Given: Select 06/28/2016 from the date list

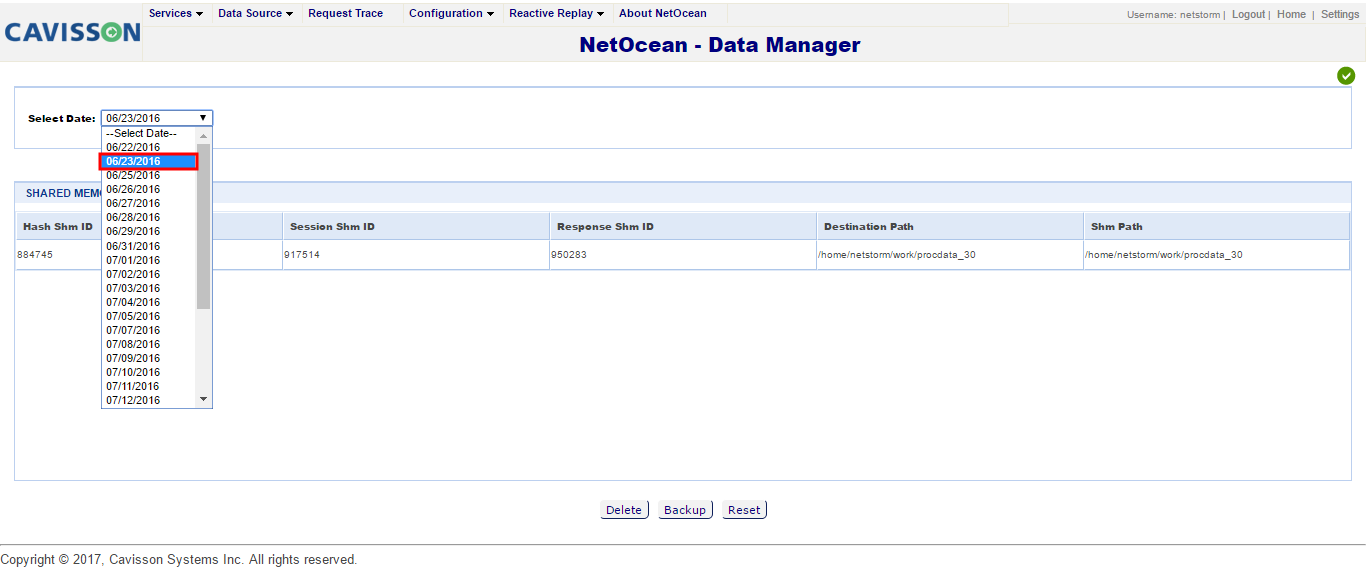Looking at the screenshot, I should pos(149,217).
